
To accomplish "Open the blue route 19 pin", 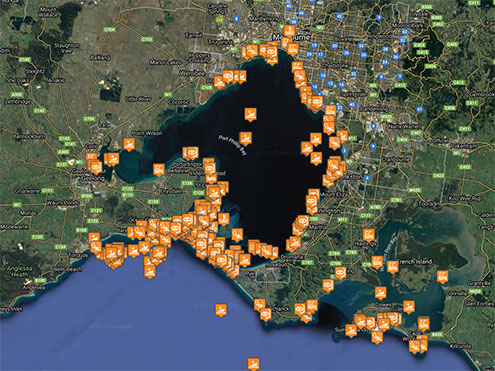I will click(x=314, y=45).
